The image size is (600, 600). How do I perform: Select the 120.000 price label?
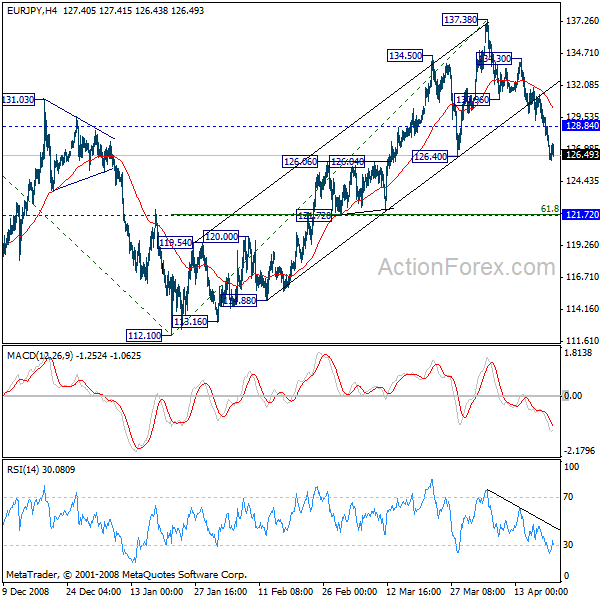tap(221, 236)
